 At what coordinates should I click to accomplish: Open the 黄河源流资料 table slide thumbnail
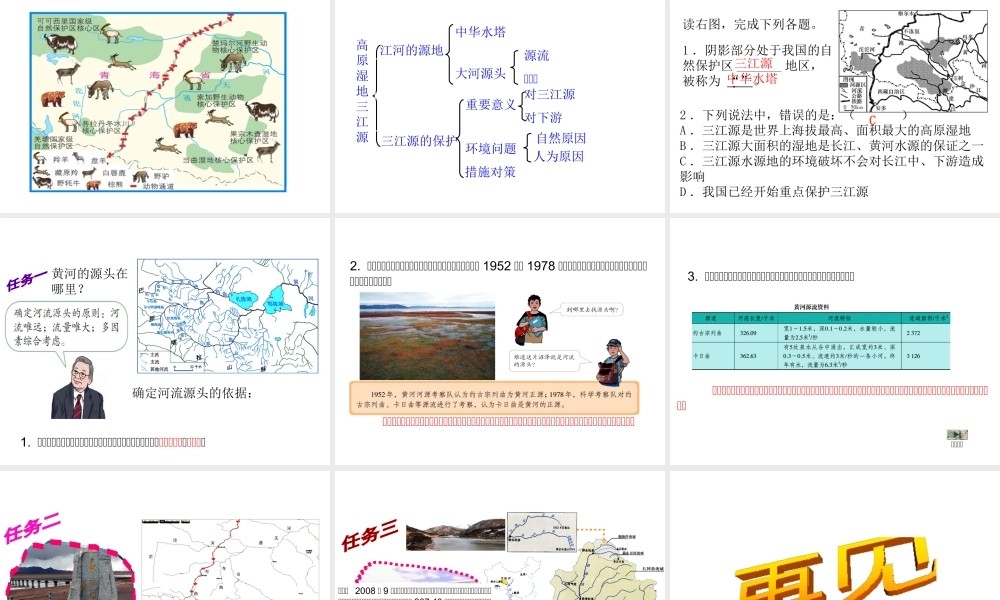835,341
